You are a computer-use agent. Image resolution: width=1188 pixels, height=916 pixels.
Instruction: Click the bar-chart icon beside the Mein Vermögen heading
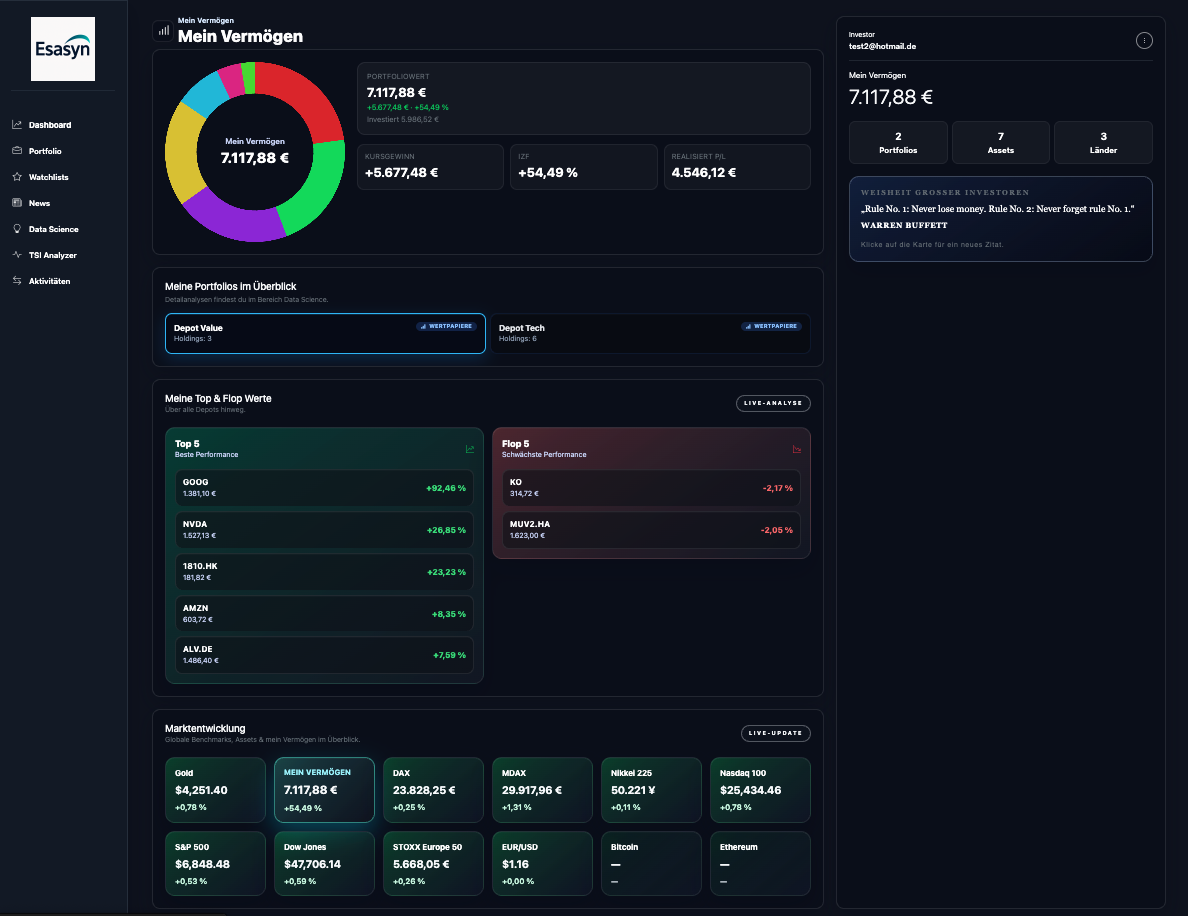pos(161,30)
